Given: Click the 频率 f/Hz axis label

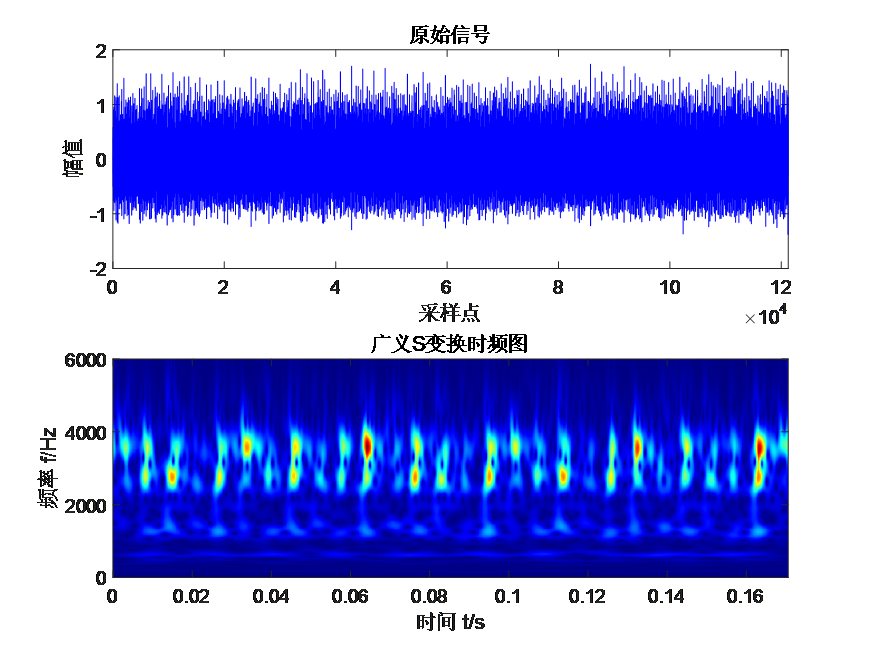Looking at the screenshot, I should click(48, 467).
